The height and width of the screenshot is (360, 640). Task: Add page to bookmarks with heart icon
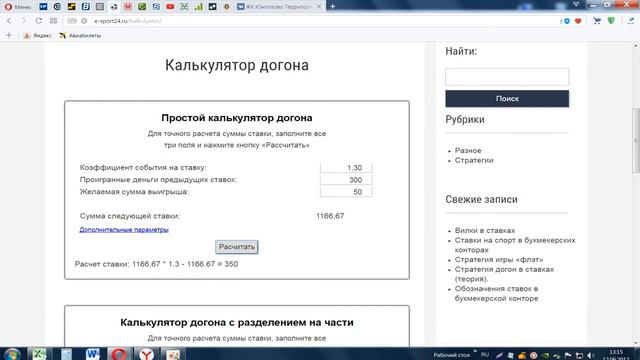[578, 21]
